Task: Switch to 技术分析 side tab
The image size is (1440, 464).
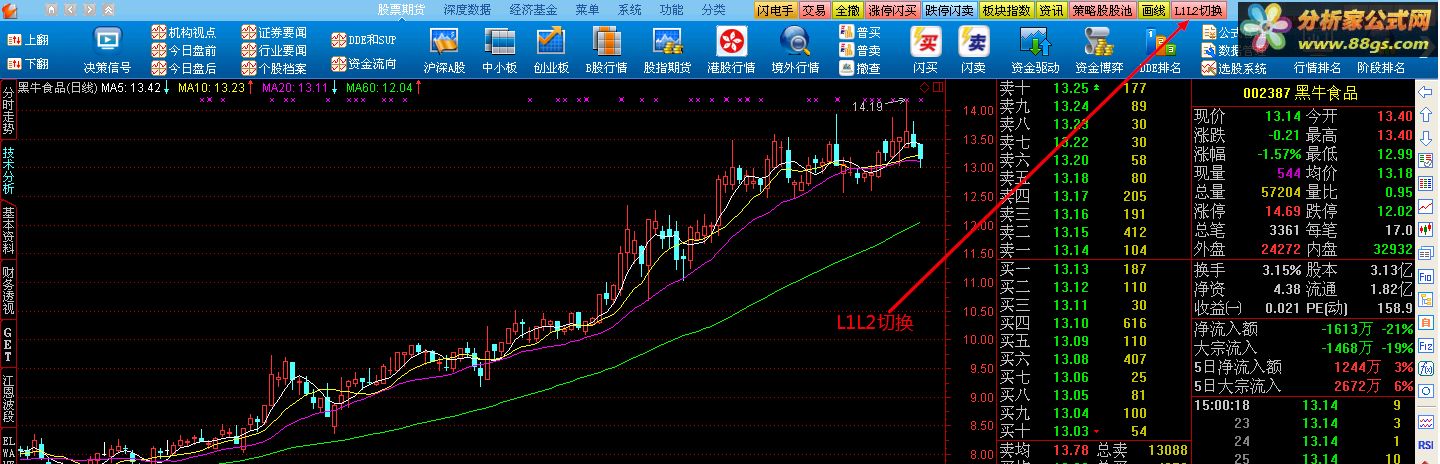Action: point(8,170)
